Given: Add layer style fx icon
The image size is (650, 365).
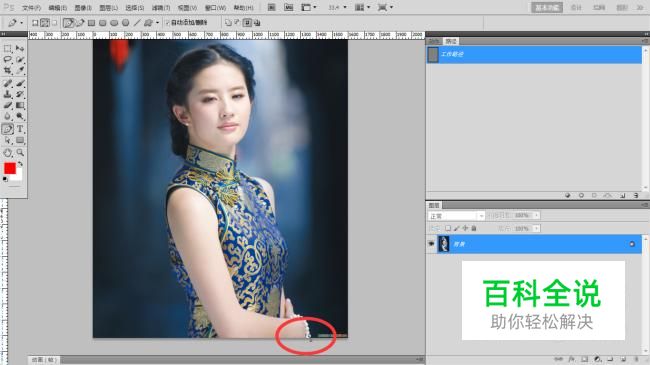Looking at the screenshot, I should (571, 359).
